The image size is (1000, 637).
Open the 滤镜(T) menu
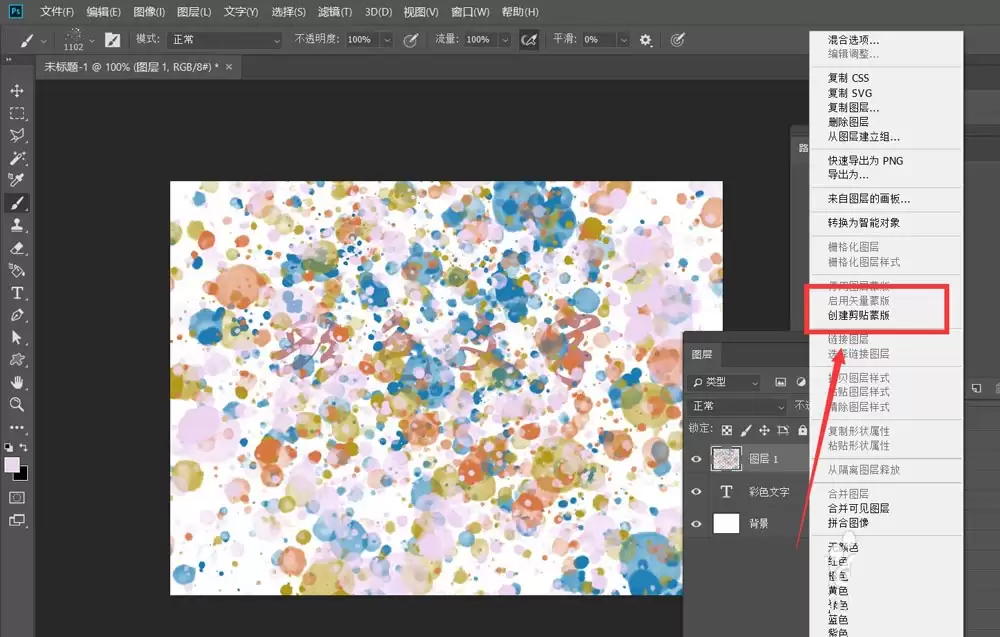(335, 11)
